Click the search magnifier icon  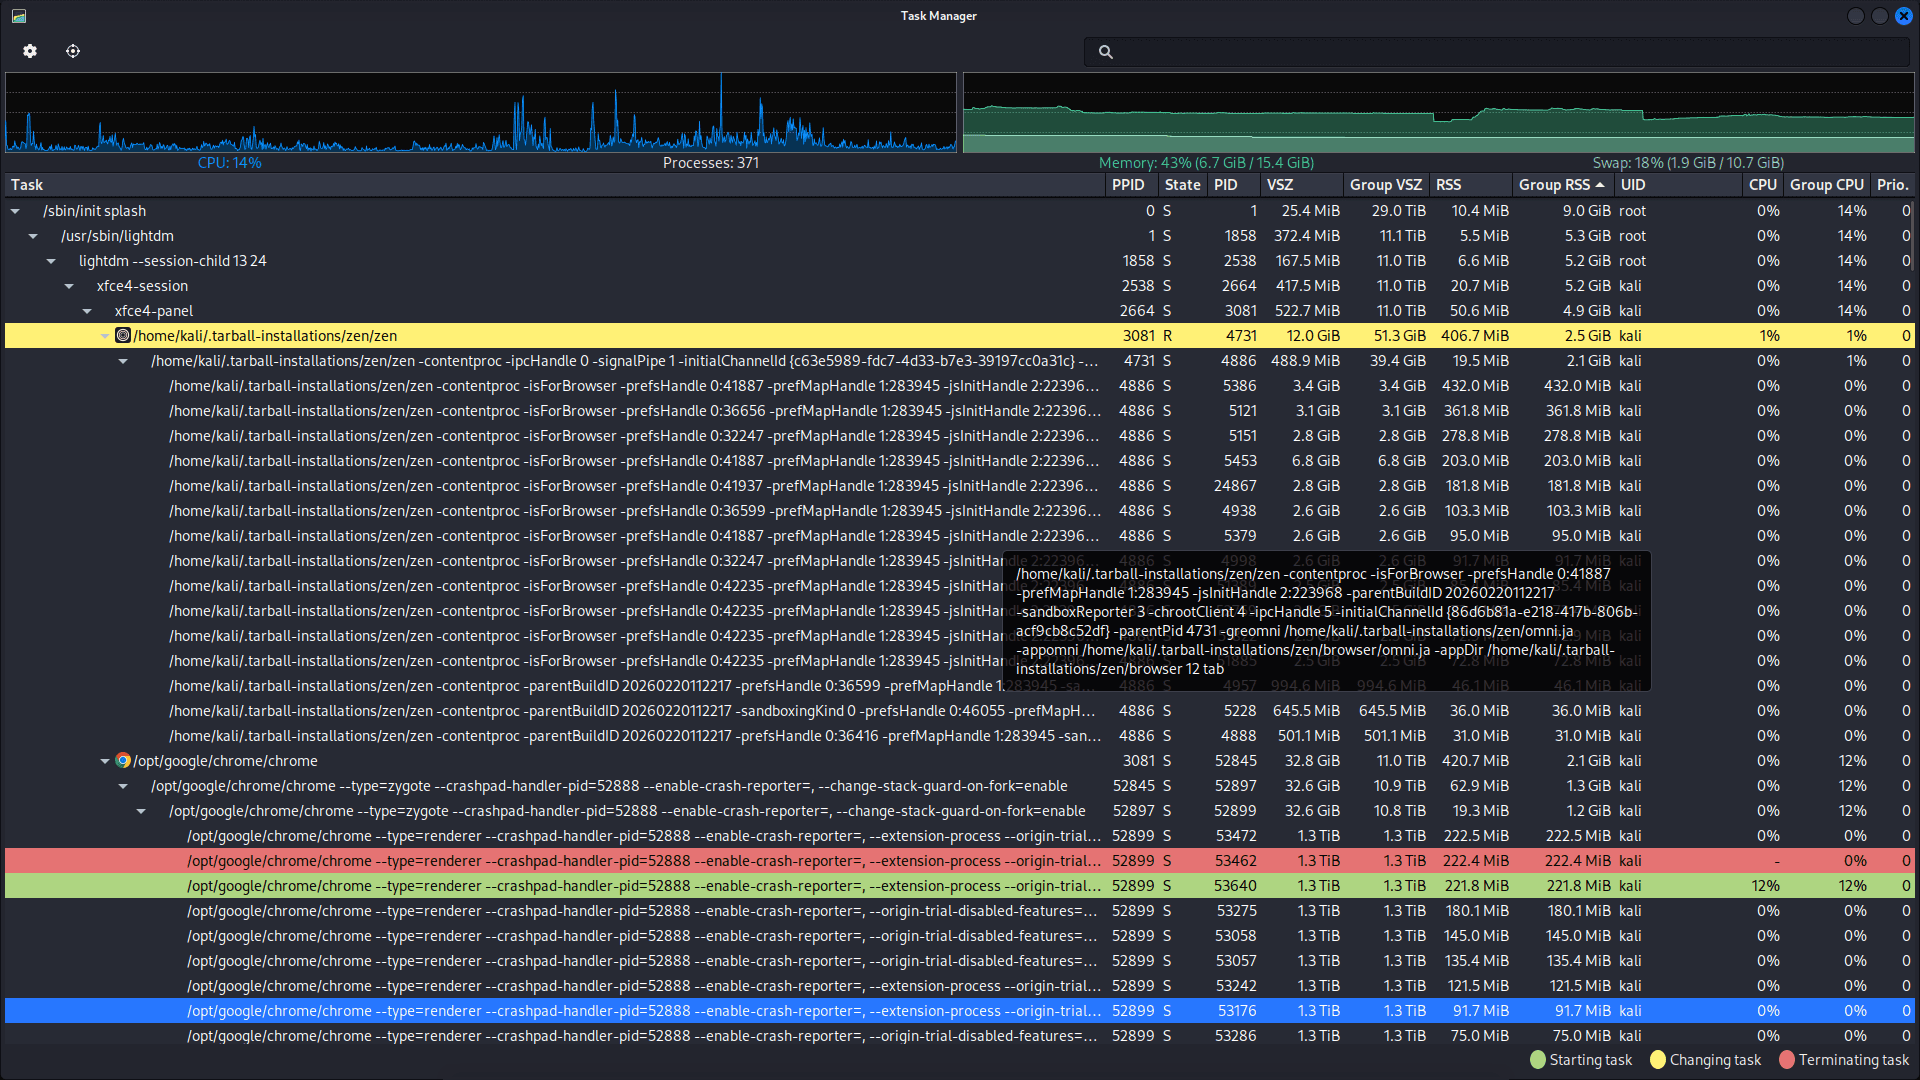click(1105, 52)
